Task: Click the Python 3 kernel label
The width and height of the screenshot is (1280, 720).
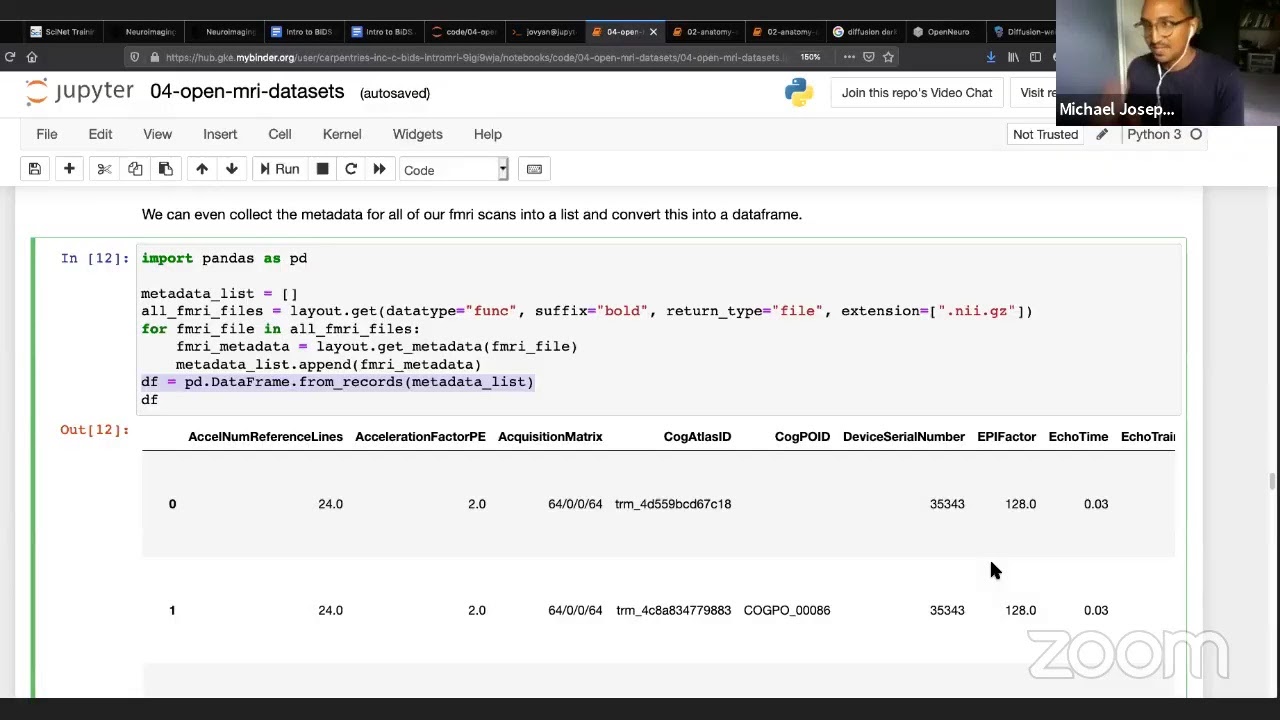Action: 1154,134
